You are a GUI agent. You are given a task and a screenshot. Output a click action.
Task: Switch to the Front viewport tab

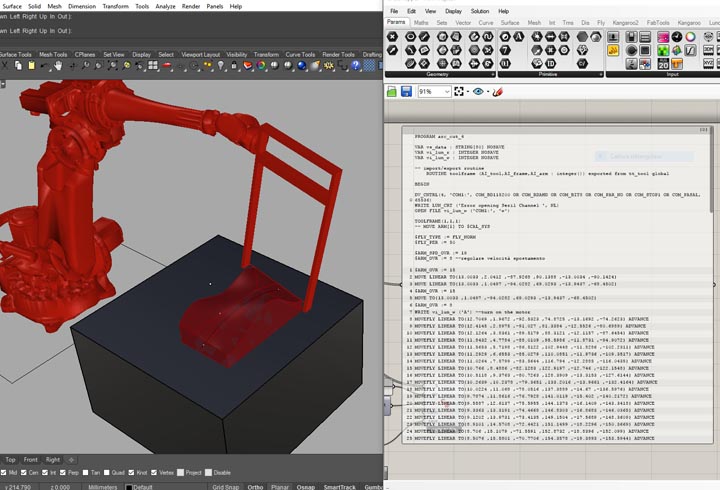pos(30,460)
